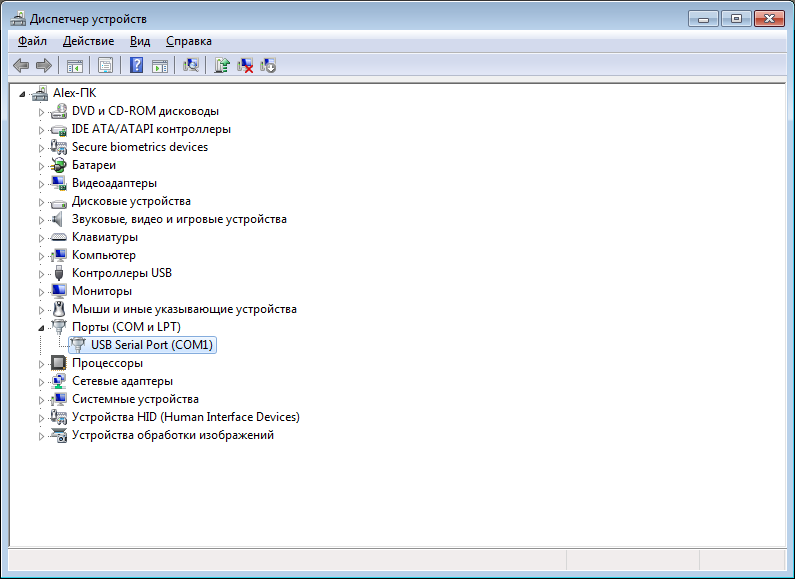The height and width of the screenshot is (581, 797).
Task: Select the Порты (COM и LPT) label
Action: tap(126, 327)
